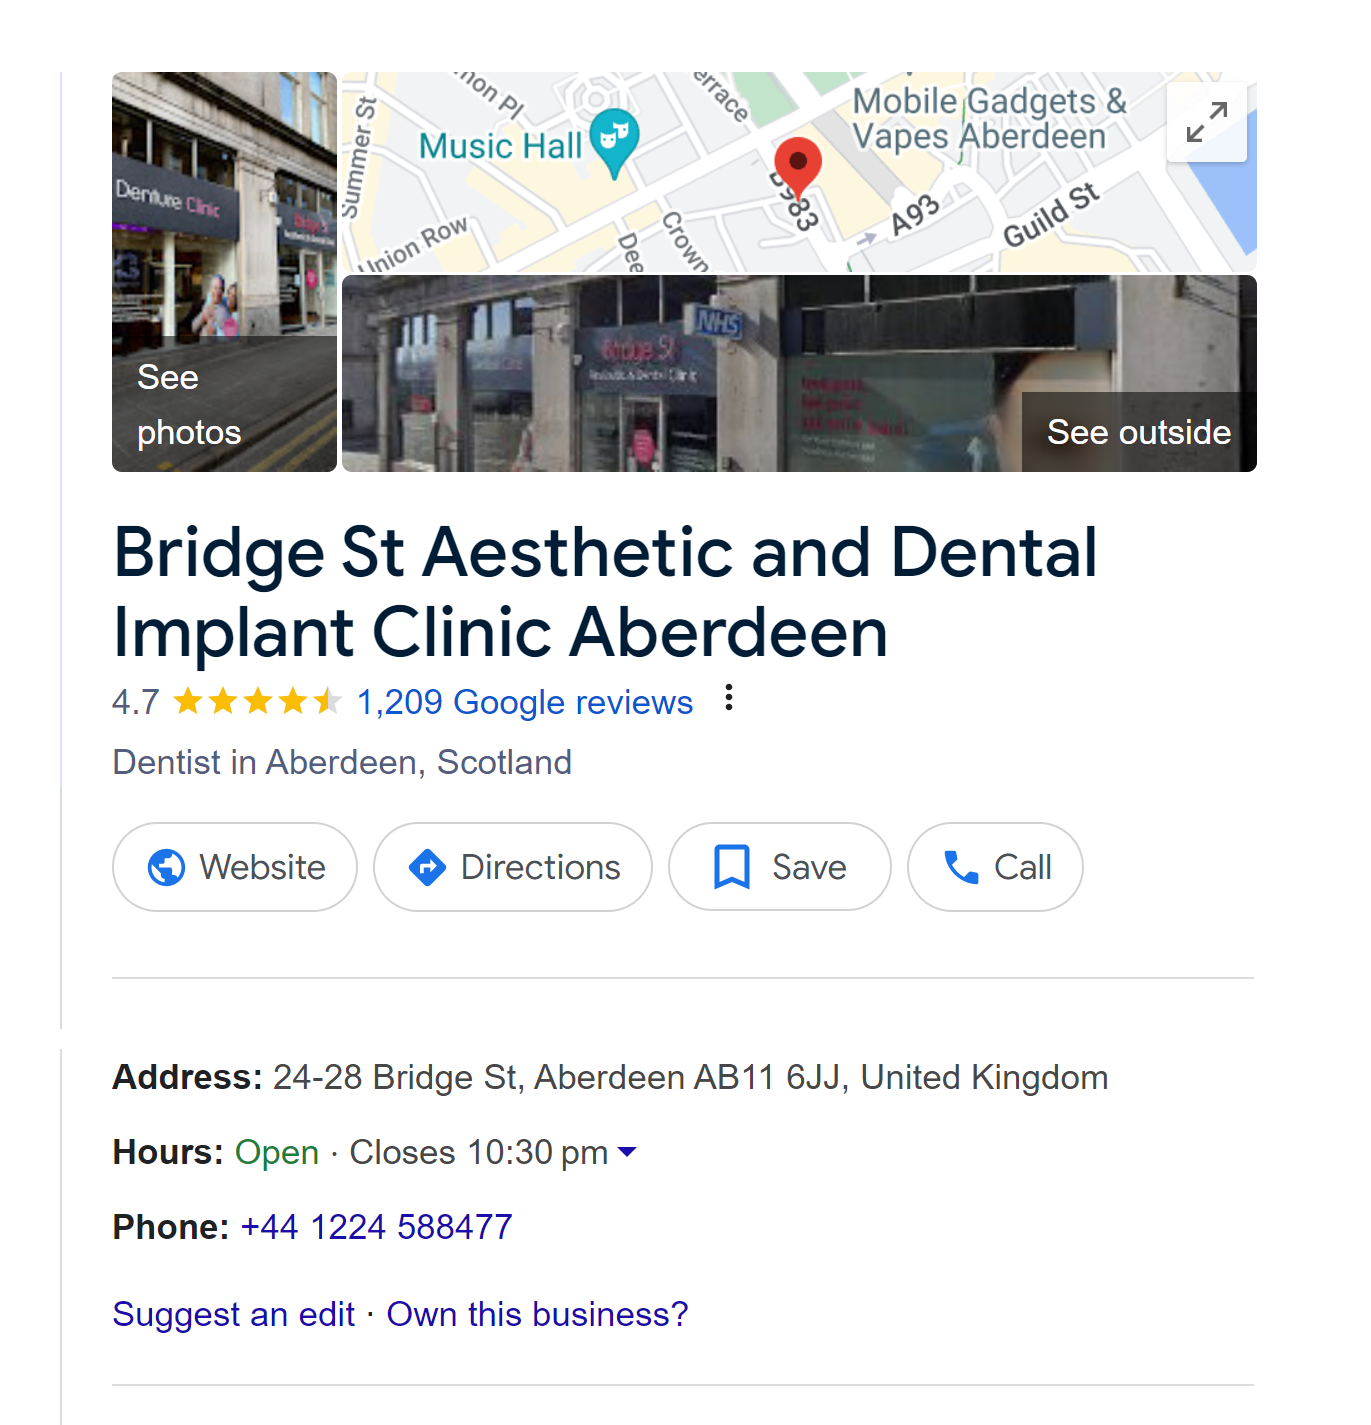
Task: Click the bookmark Save icon
Action: 732,867
